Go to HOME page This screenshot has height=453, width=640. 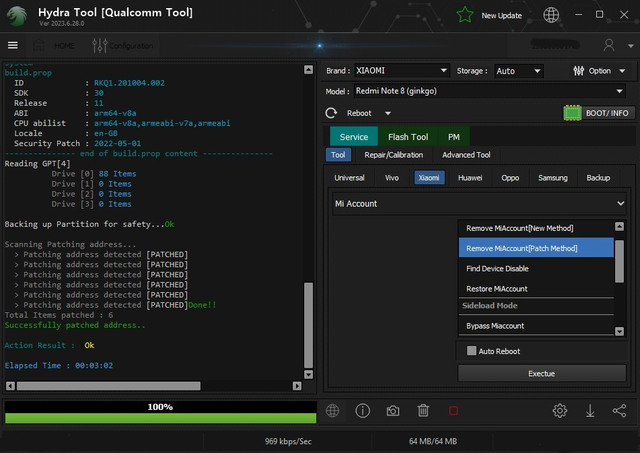[54, 45]
